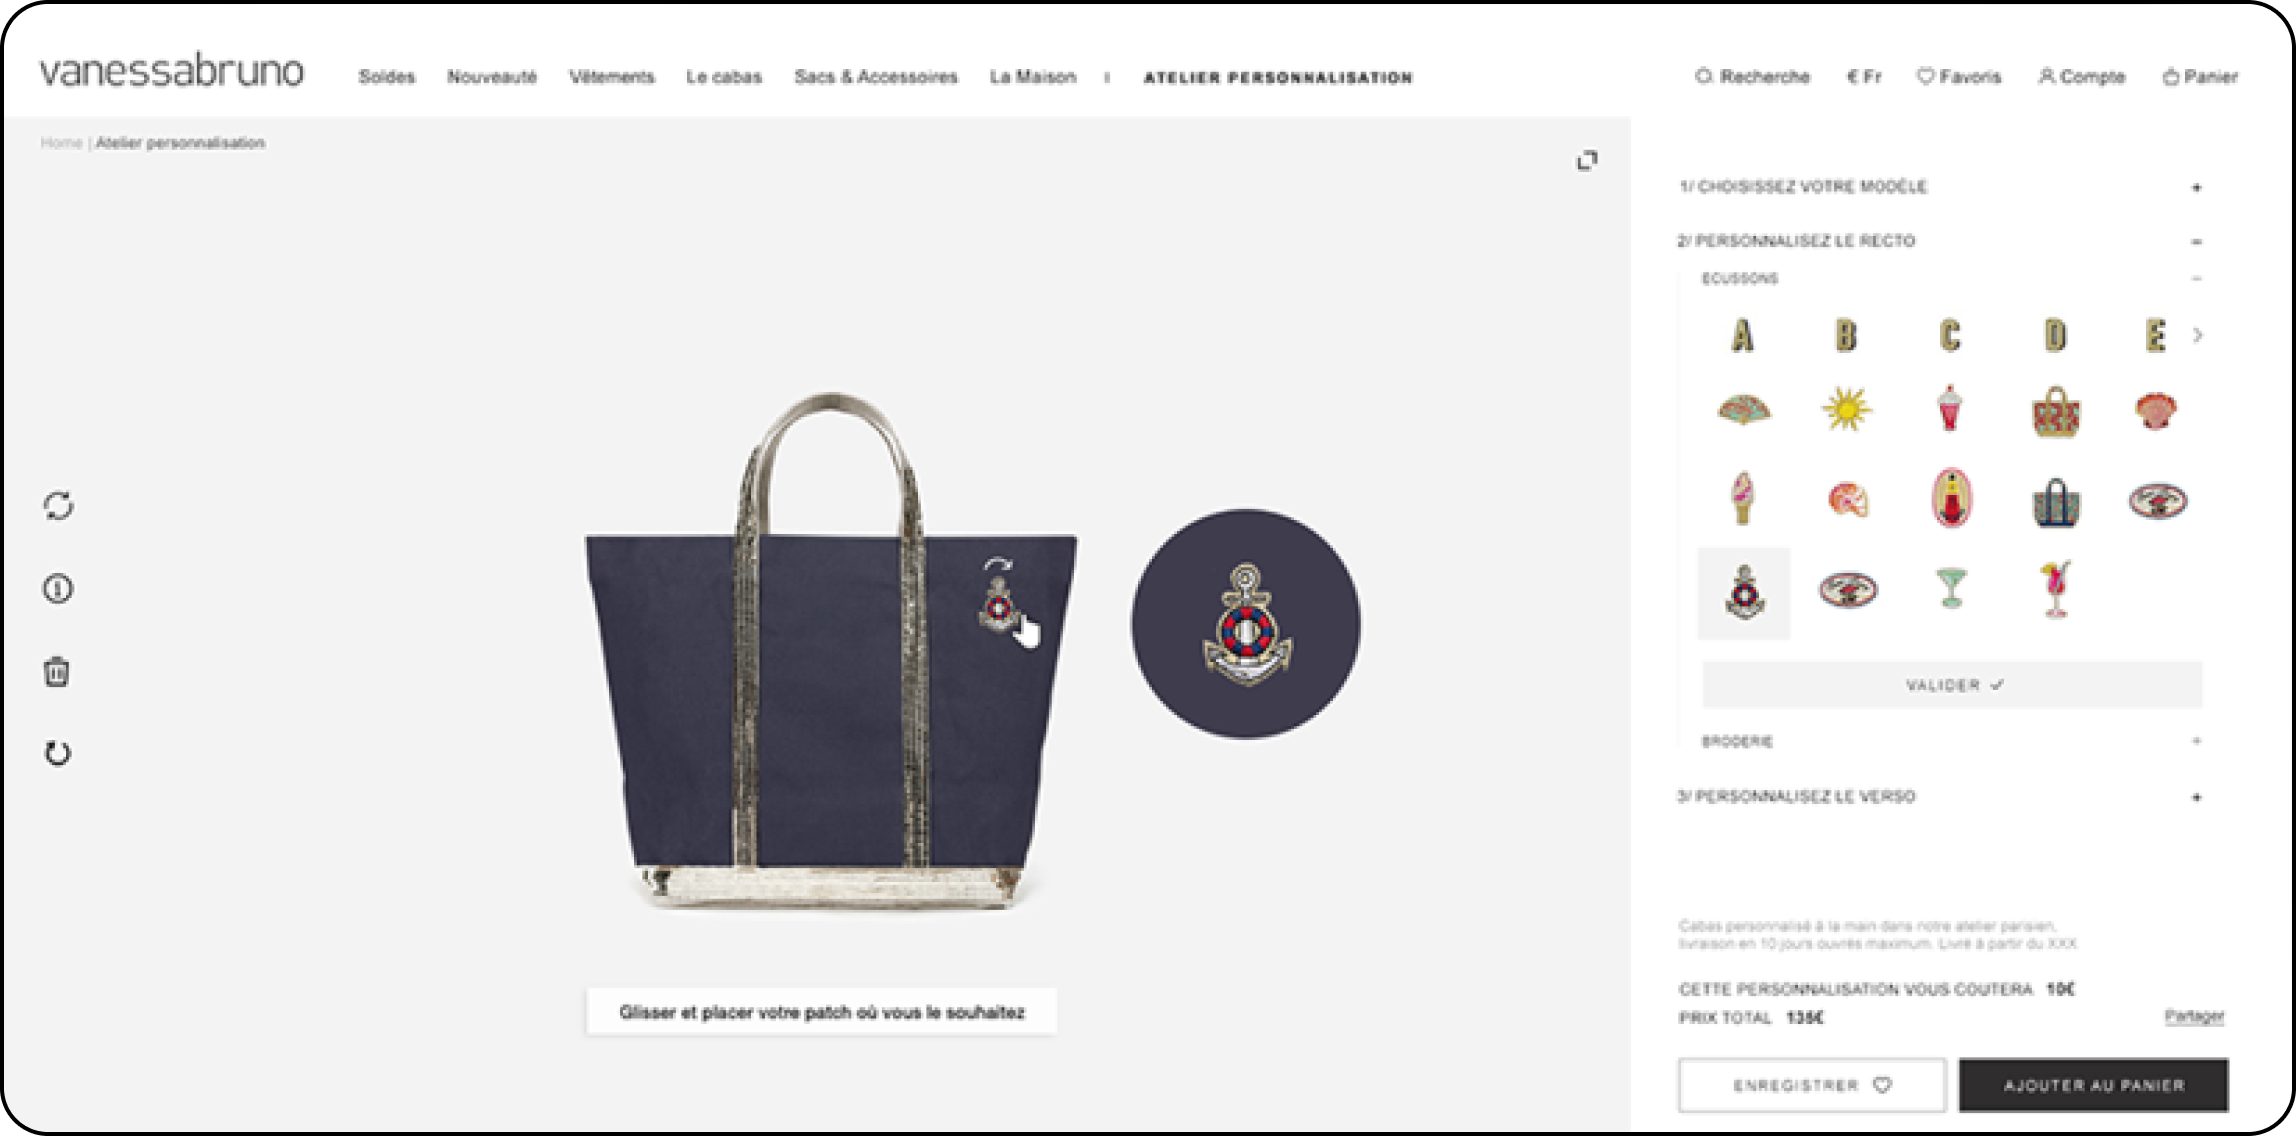Pick the pink cocktail patch
This screenshot has width=2296, height=1136.
click(2055, 590)
